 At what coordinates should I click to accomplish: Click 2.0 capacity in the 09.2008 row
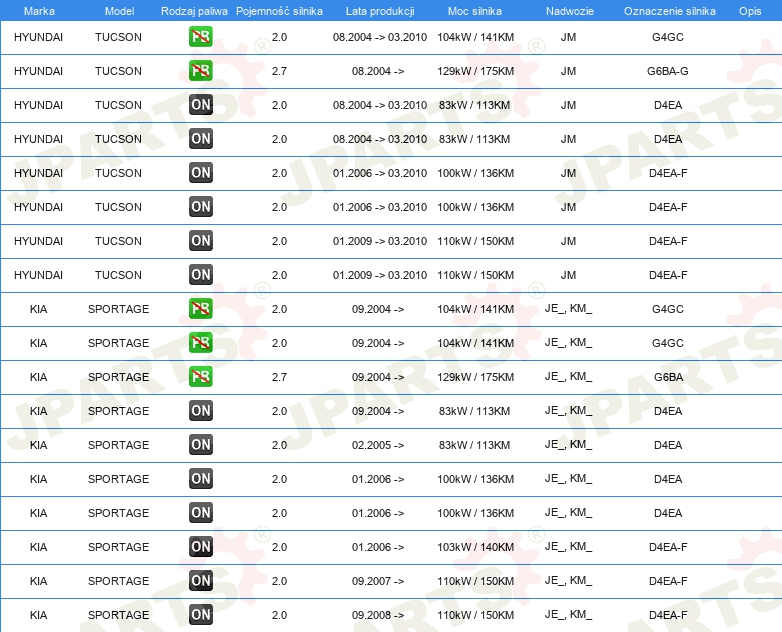(279, 615)
